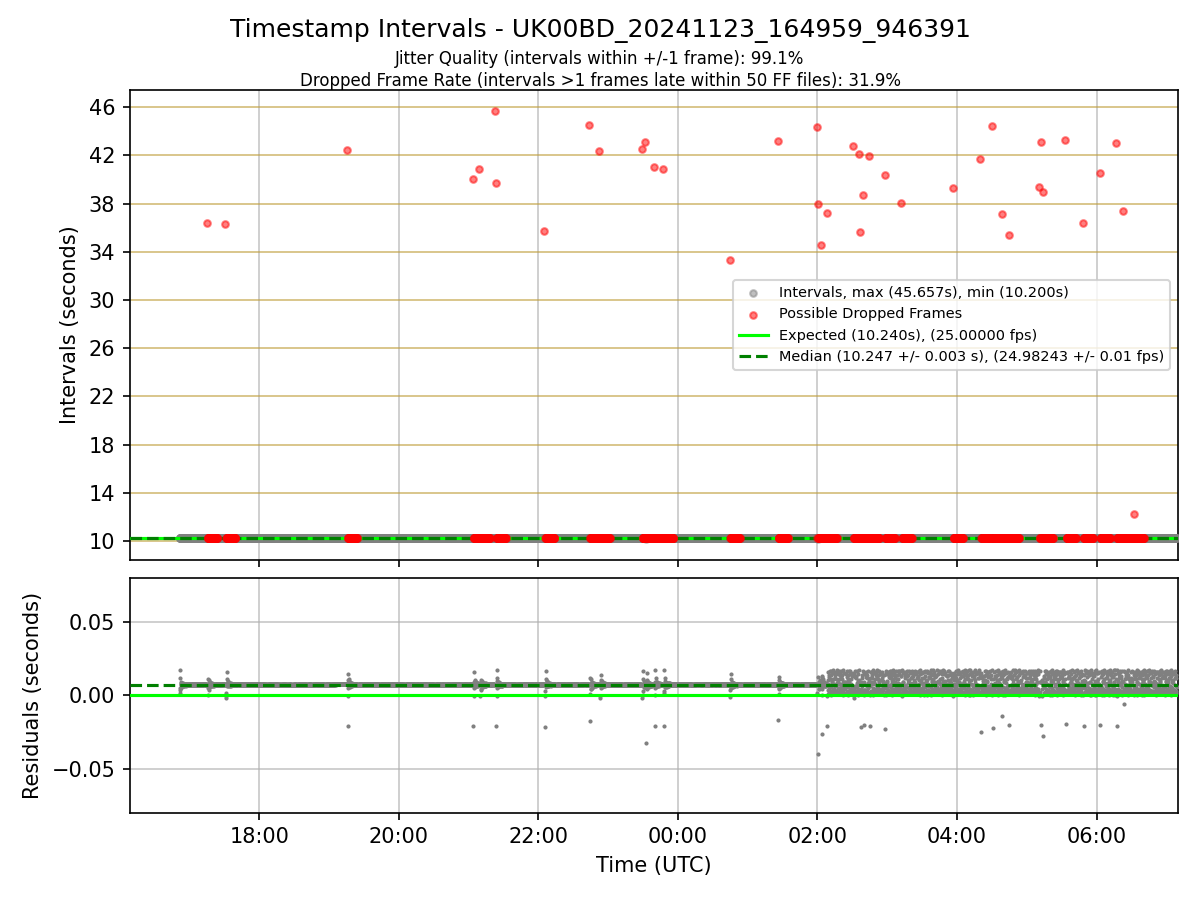The width and height of the screenshot is (1200, 900).
Task: Click the 'Residuals (seconds)' y-axis label
Action: [32, 696]
